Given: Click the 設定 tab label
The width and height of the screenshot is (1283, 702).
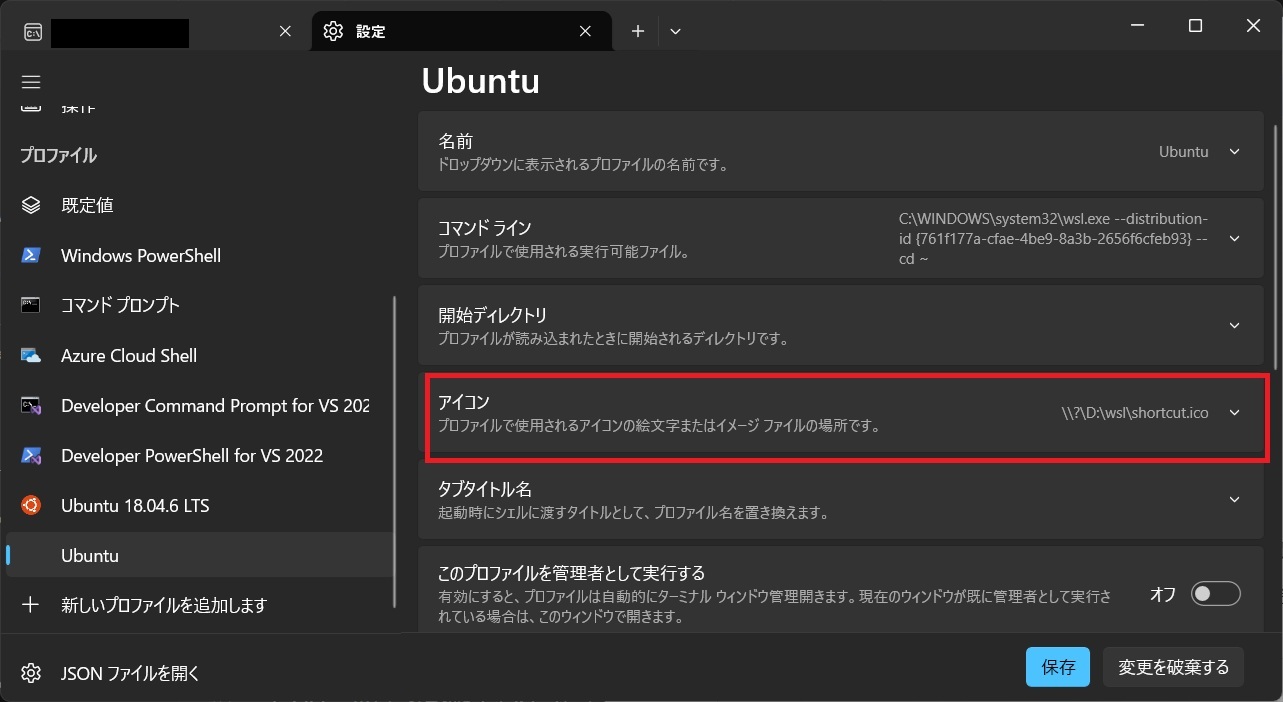Looking at the screenshot, I should (x=371, y=32).
